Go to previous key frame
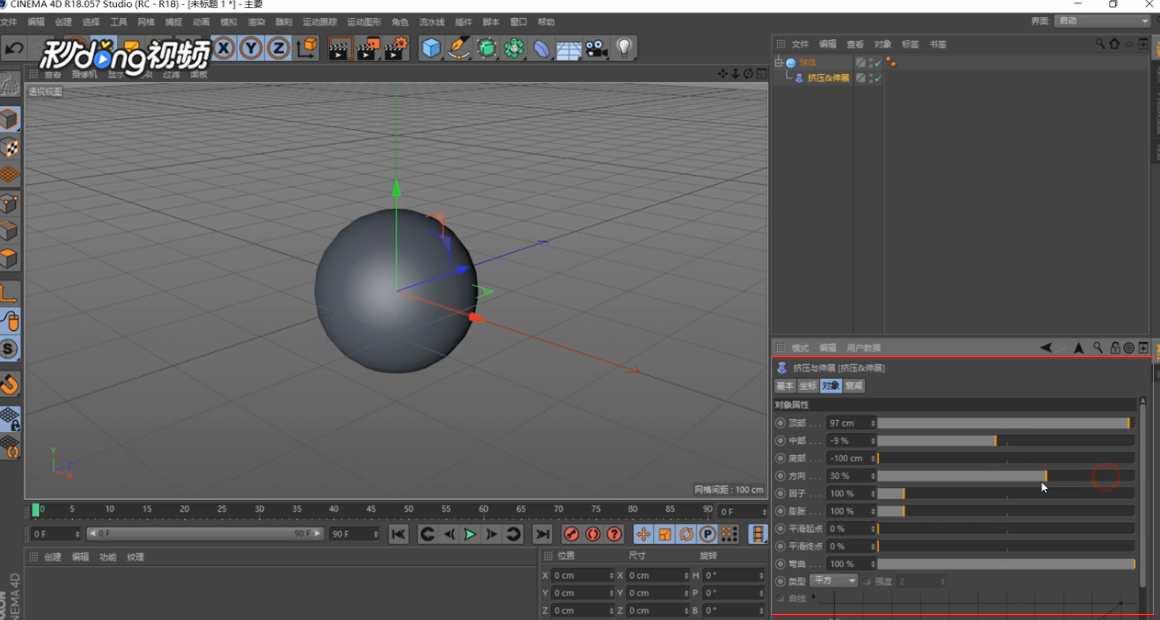 (x=427, y=534)
